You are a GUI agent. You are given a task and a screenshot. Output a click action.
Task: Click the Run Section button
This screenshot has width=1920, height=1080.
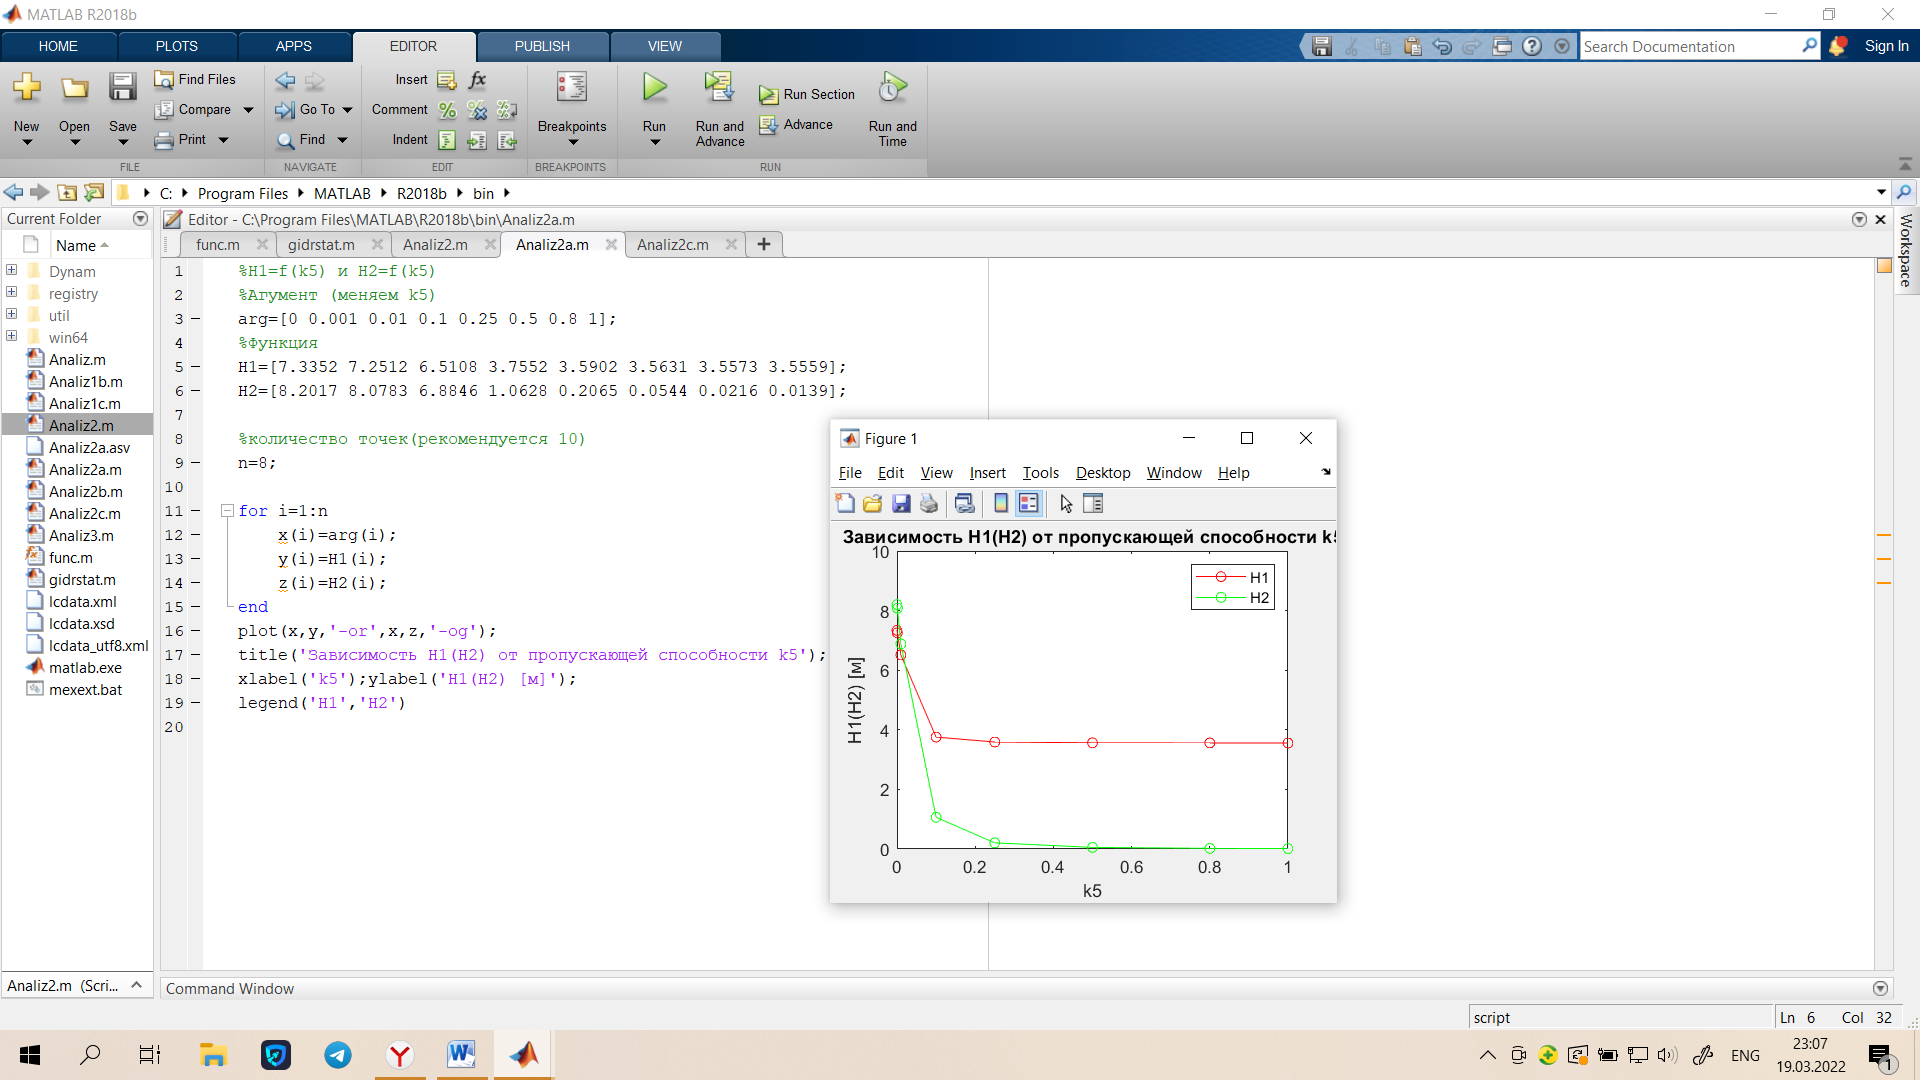[807, 95]
